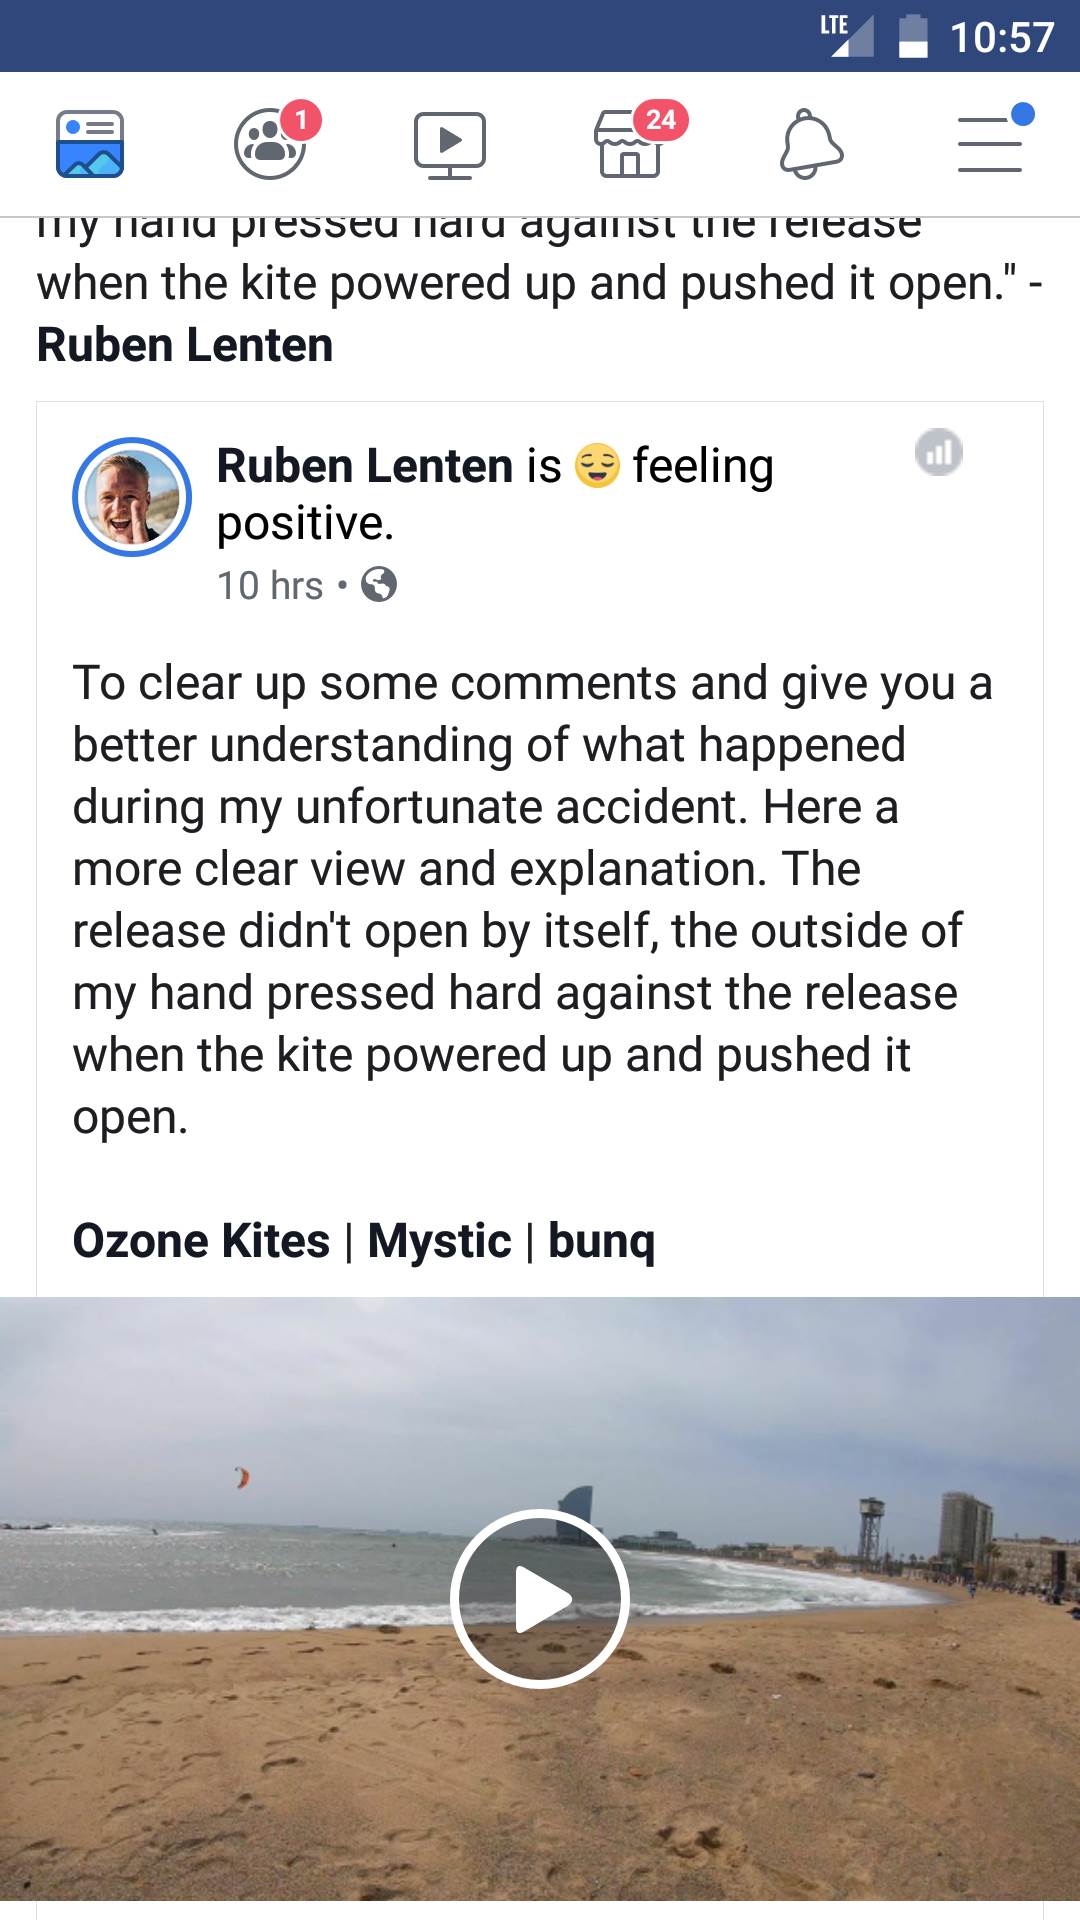The image size is (1080, 1920).
Task: View Ruben Lenten's profile picture
Action: 132,497
